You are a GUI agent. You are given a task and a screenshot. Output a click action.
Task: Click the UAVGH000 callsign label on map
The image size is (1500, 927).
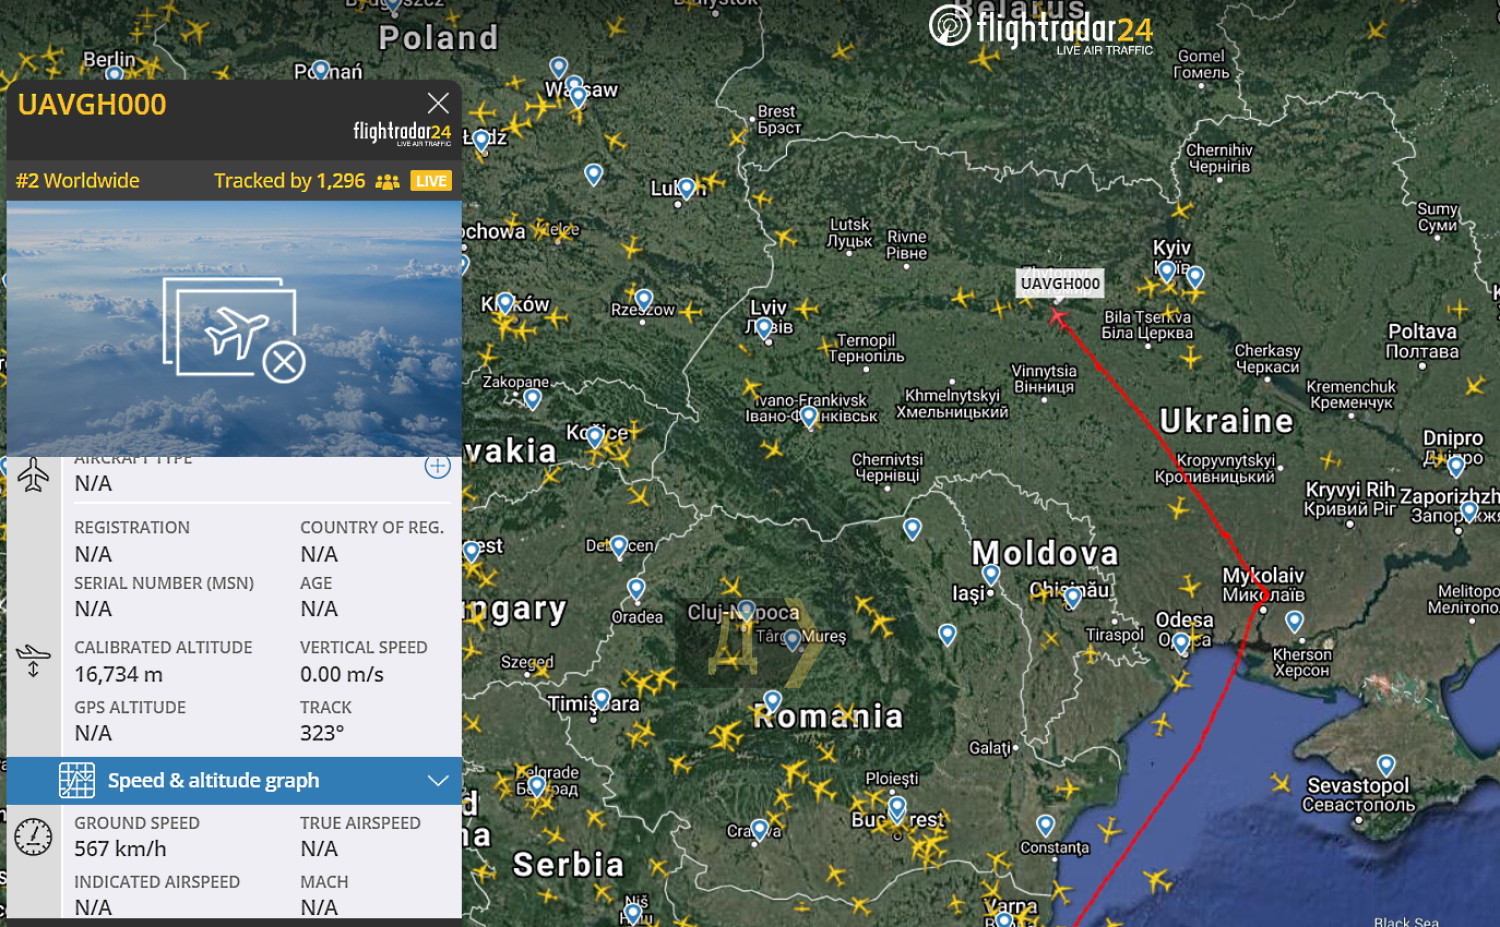1060,284
